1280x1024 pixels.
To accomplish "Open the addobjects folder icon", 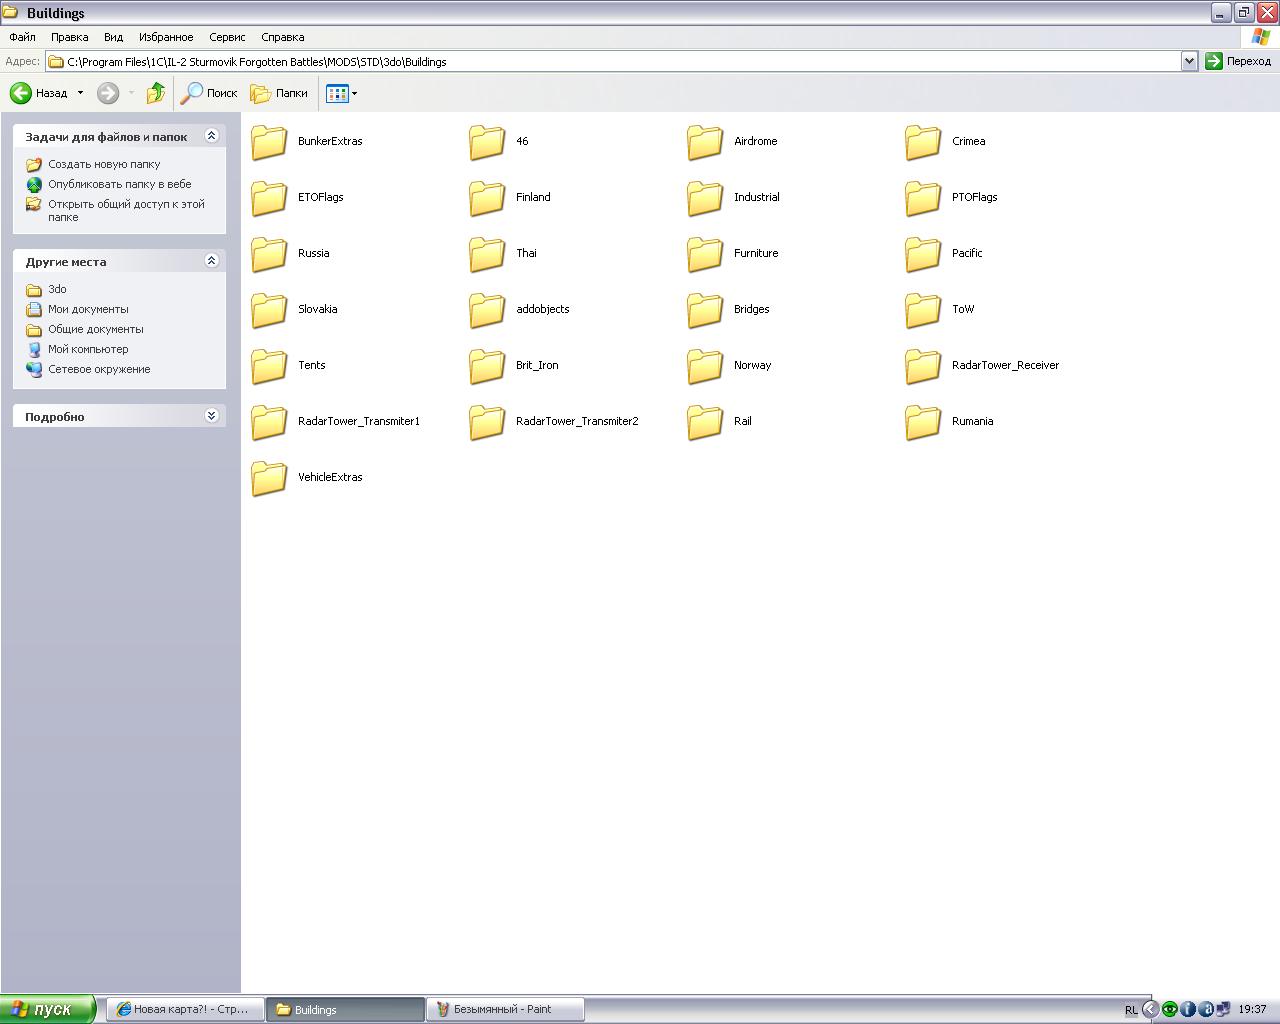I will click(487, 310).
